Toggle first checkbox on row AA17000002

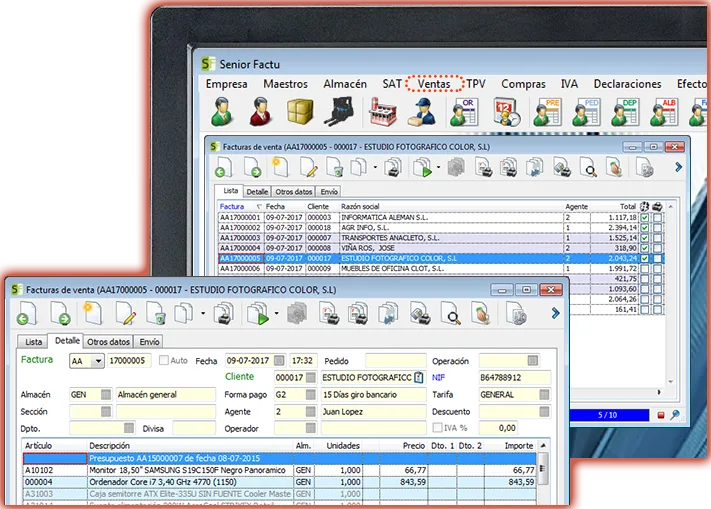click(x=644, y=228)
